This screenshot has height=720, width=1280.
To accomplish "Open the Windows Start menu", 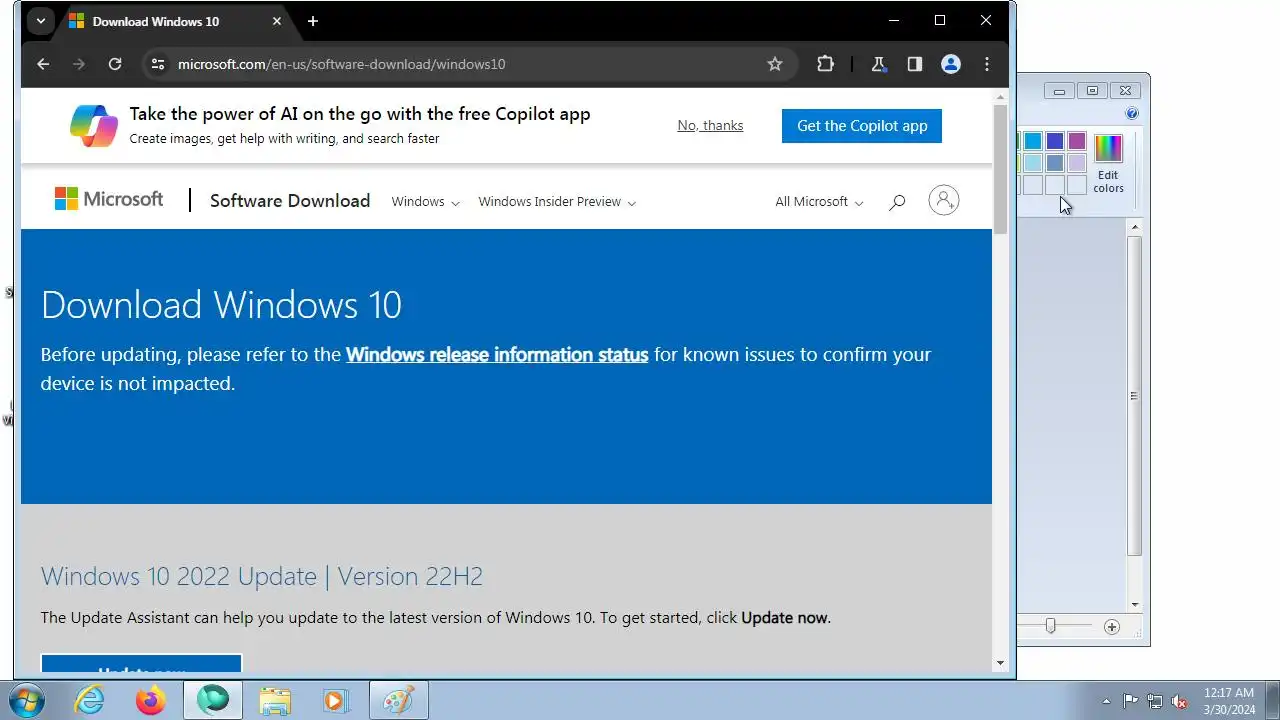I will click(x=26, y=700).
